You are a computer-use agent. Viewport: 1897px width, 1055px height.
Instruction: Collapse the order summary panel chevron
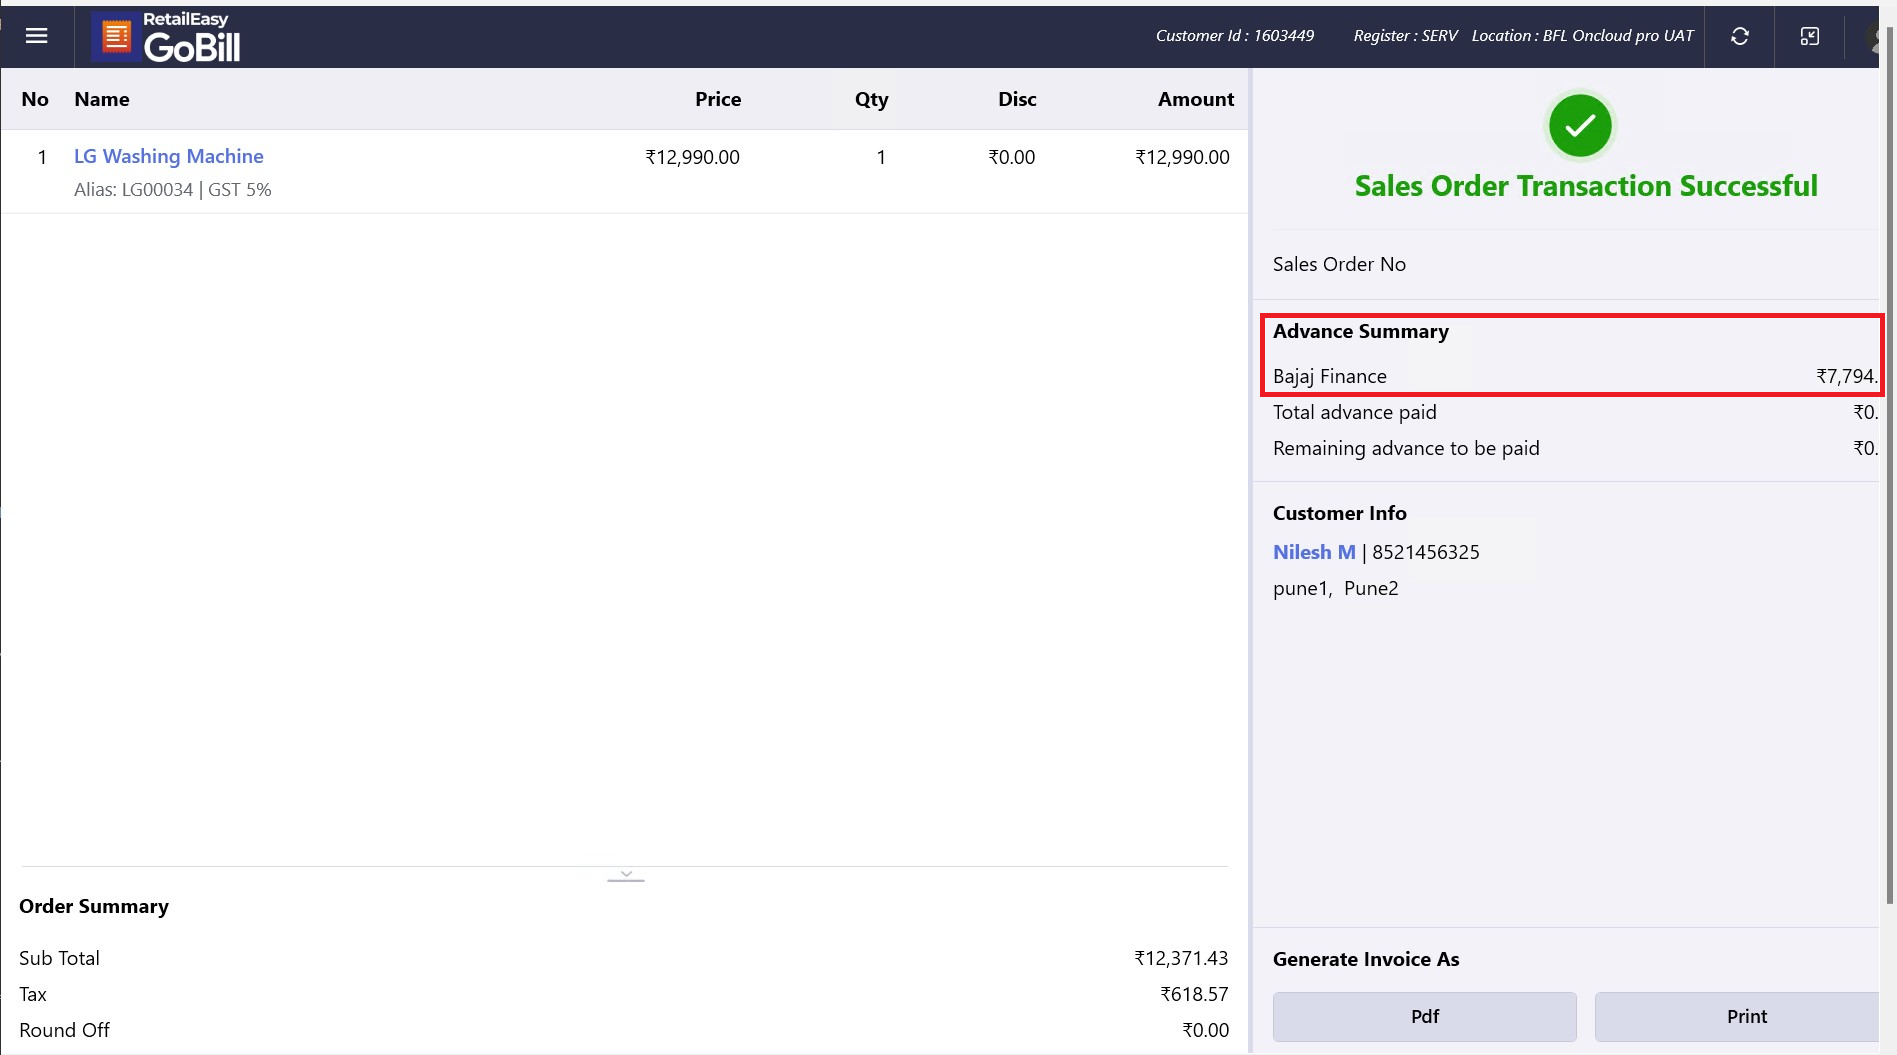(x=626, y=875)
